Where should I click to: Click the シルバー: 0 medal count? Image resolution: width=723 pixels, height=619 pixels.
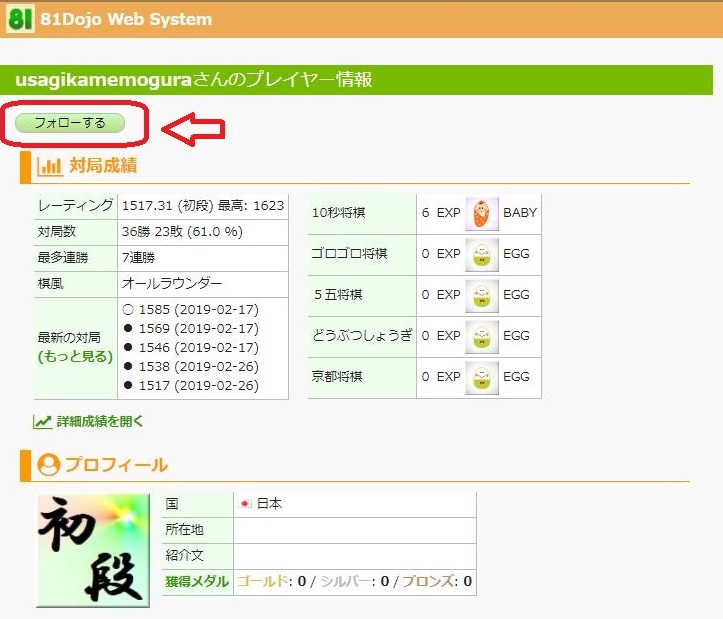(355, 581)
